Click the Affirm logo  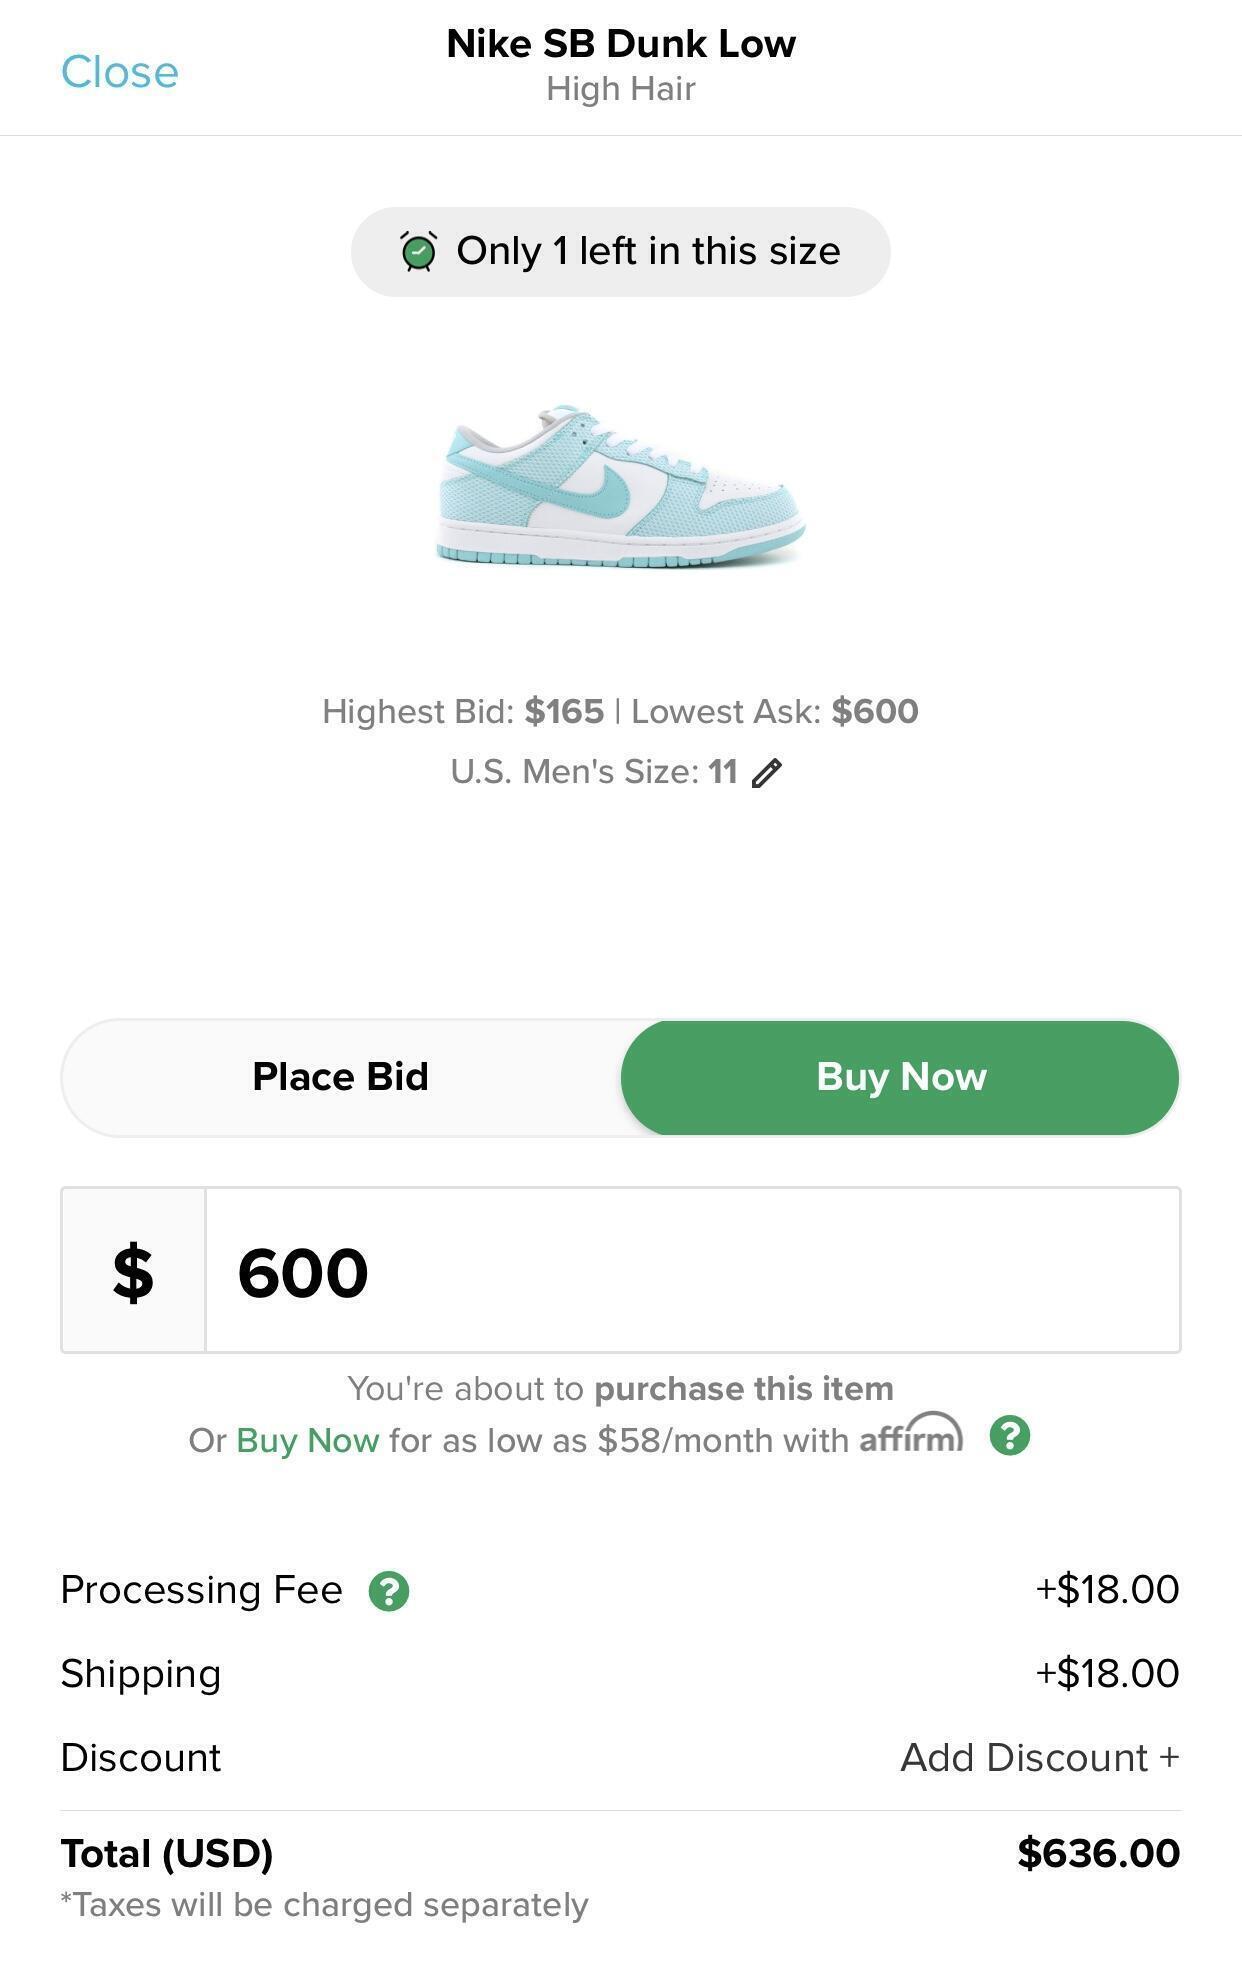911,1436
